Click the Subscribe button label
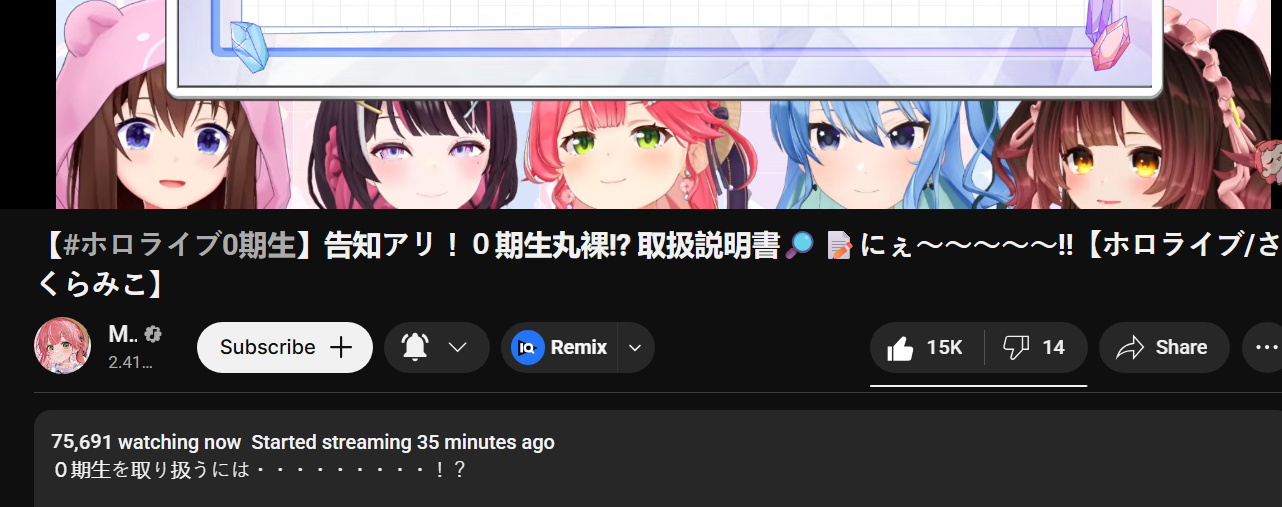 click(268, 347)
